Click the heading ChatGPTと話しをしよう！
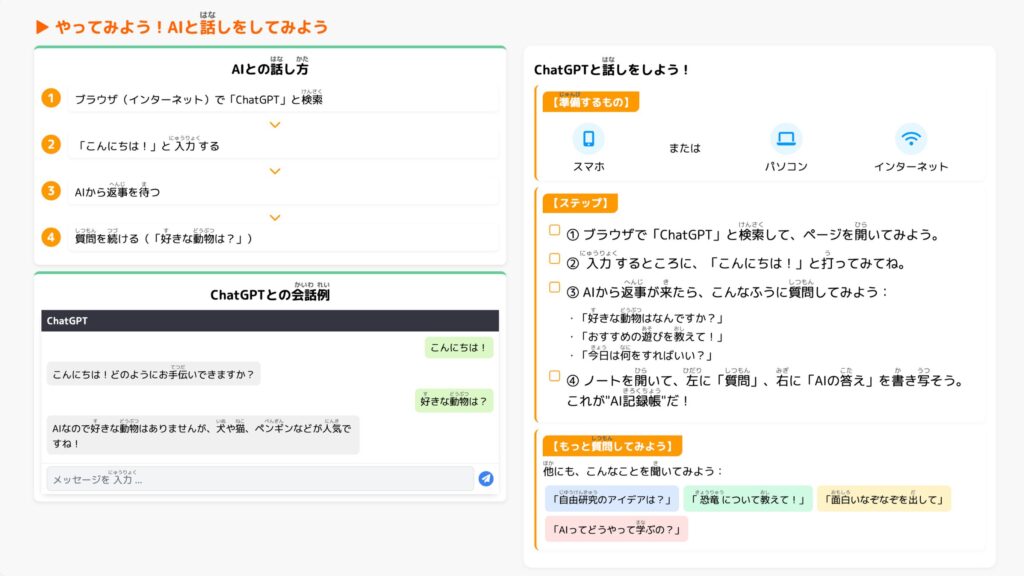The image size is (1024, 576). [x=612, y=69]
